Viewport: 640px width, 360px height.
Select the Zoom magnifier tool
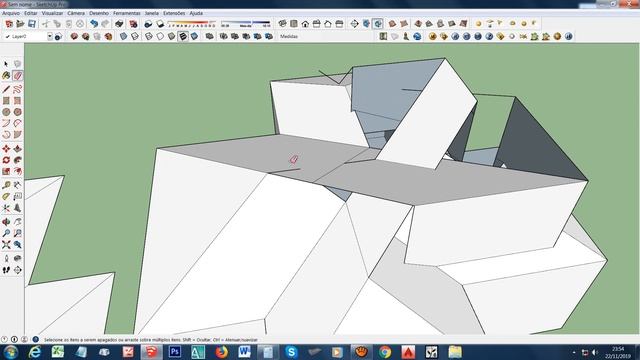[x=6, y=233]
